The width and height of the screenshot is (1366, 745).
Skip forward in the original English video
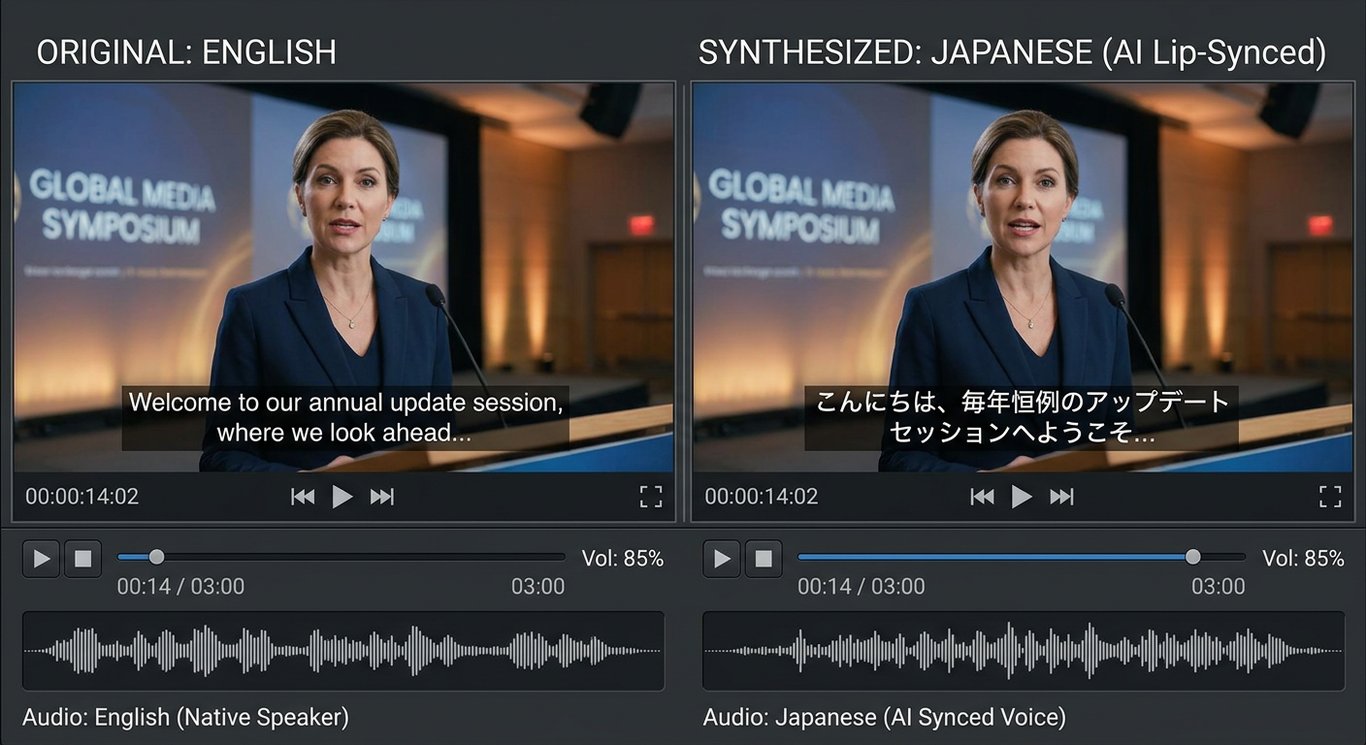[382, 496]
